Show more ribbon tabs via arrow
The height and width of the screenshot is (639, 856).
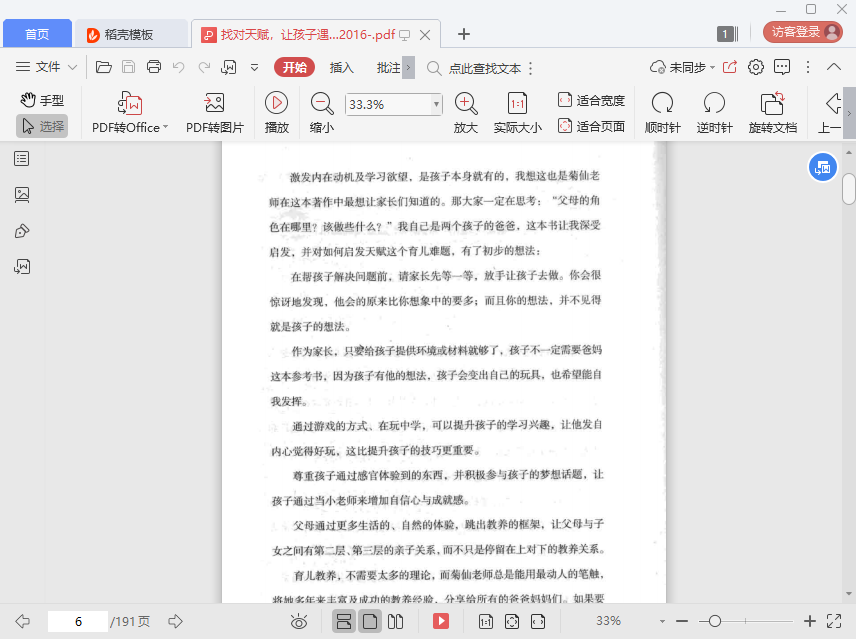[x=408, y=68]
